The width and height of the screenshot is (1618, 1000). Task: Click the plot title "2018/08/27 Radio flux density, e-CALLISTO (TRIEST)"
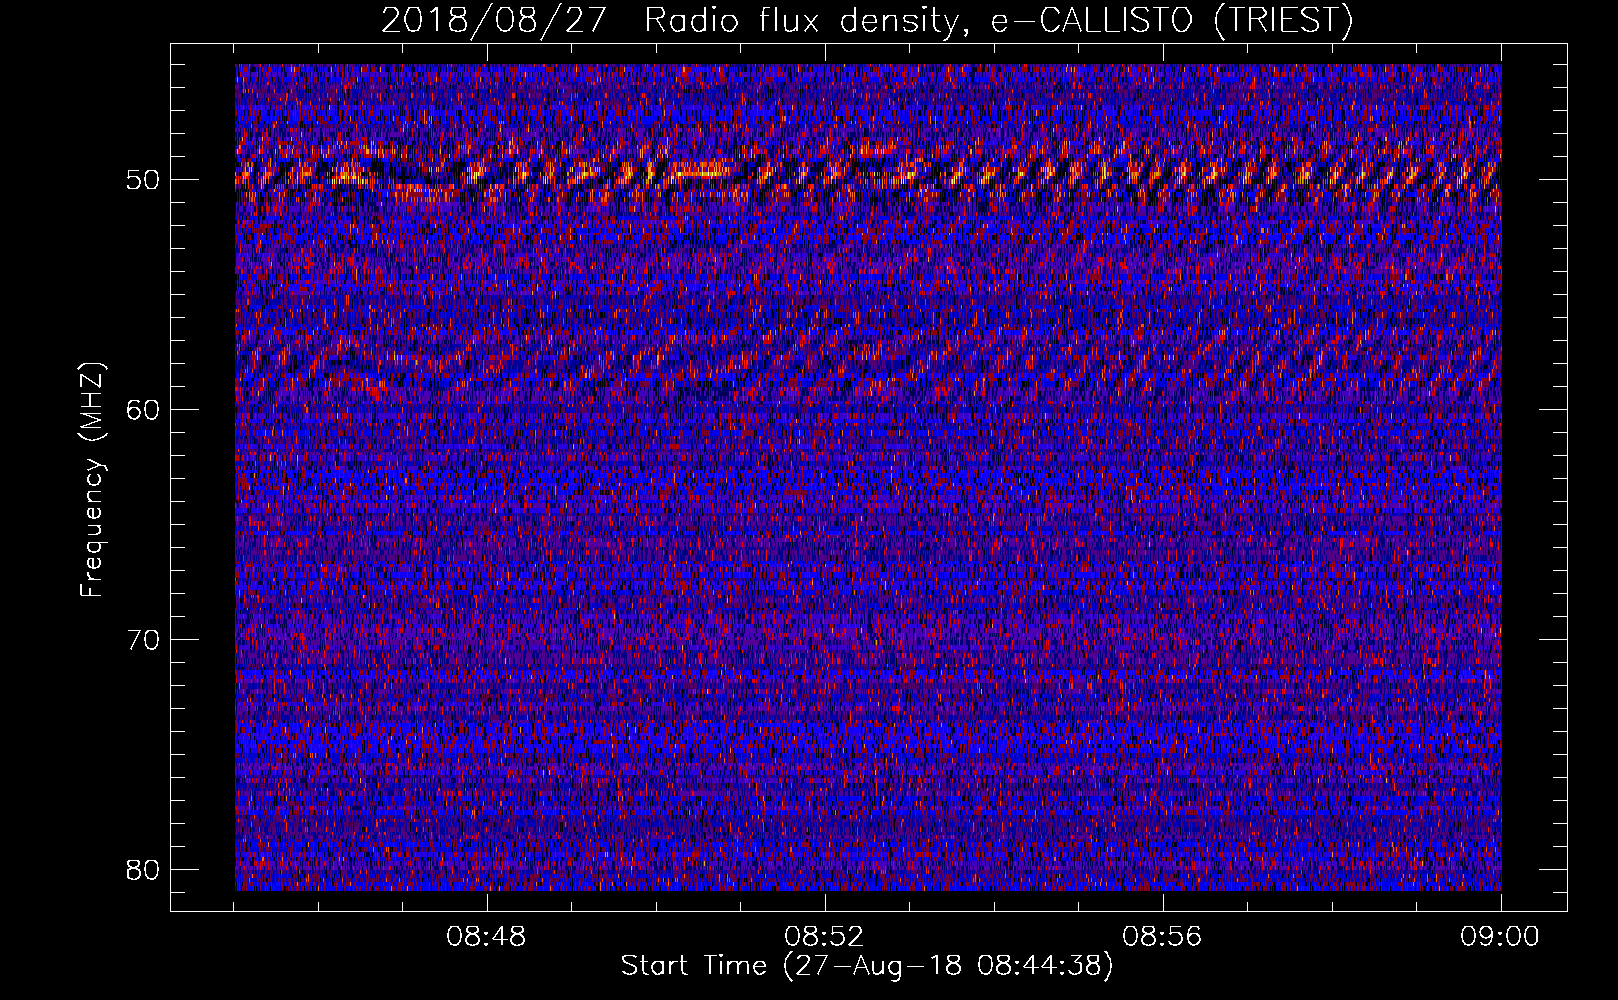click(x=867, y=21)
